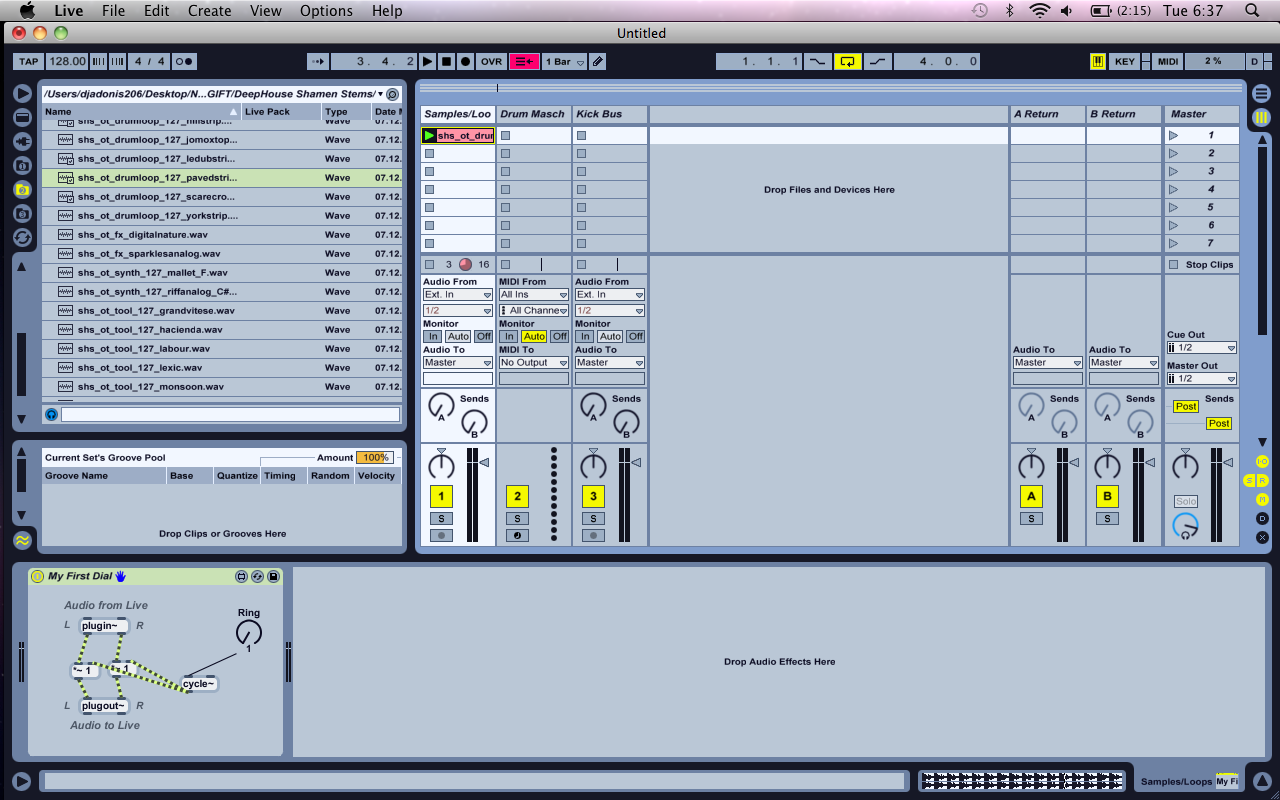Toggle the Draw Mode pencil
Viewport: 1280px width, 800px height.
[598, 61]
